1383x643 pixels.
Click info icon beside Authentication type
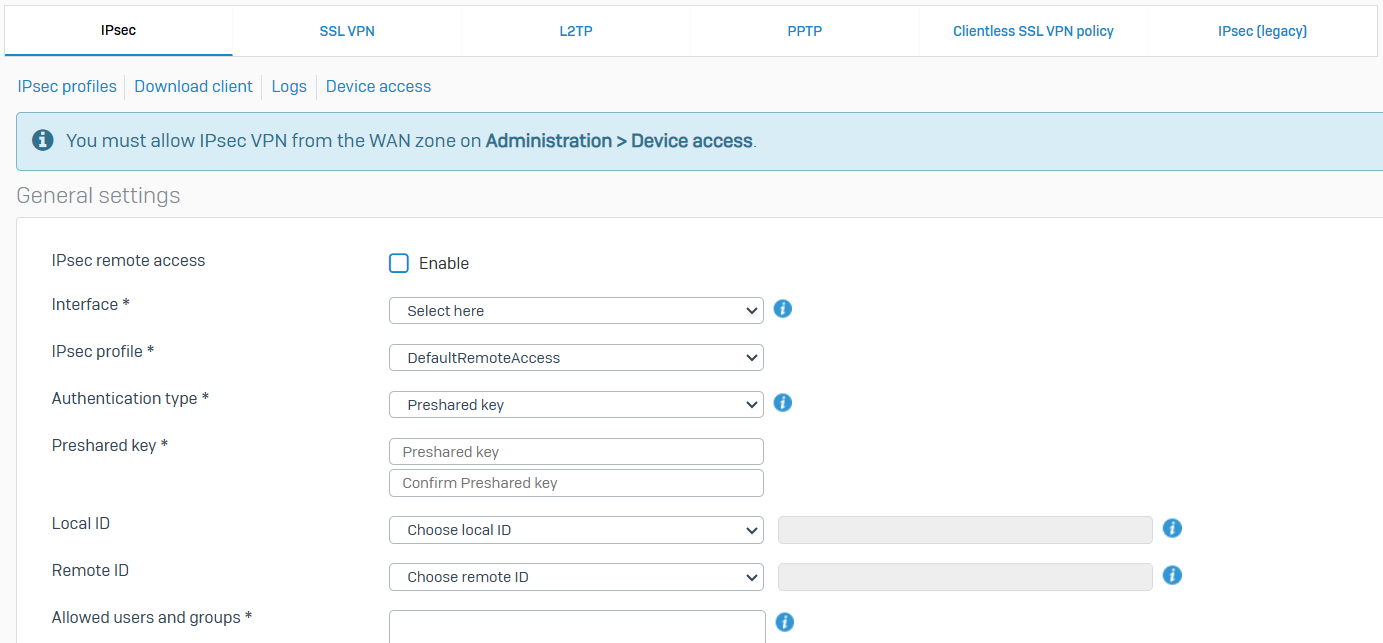click(783, 403)
